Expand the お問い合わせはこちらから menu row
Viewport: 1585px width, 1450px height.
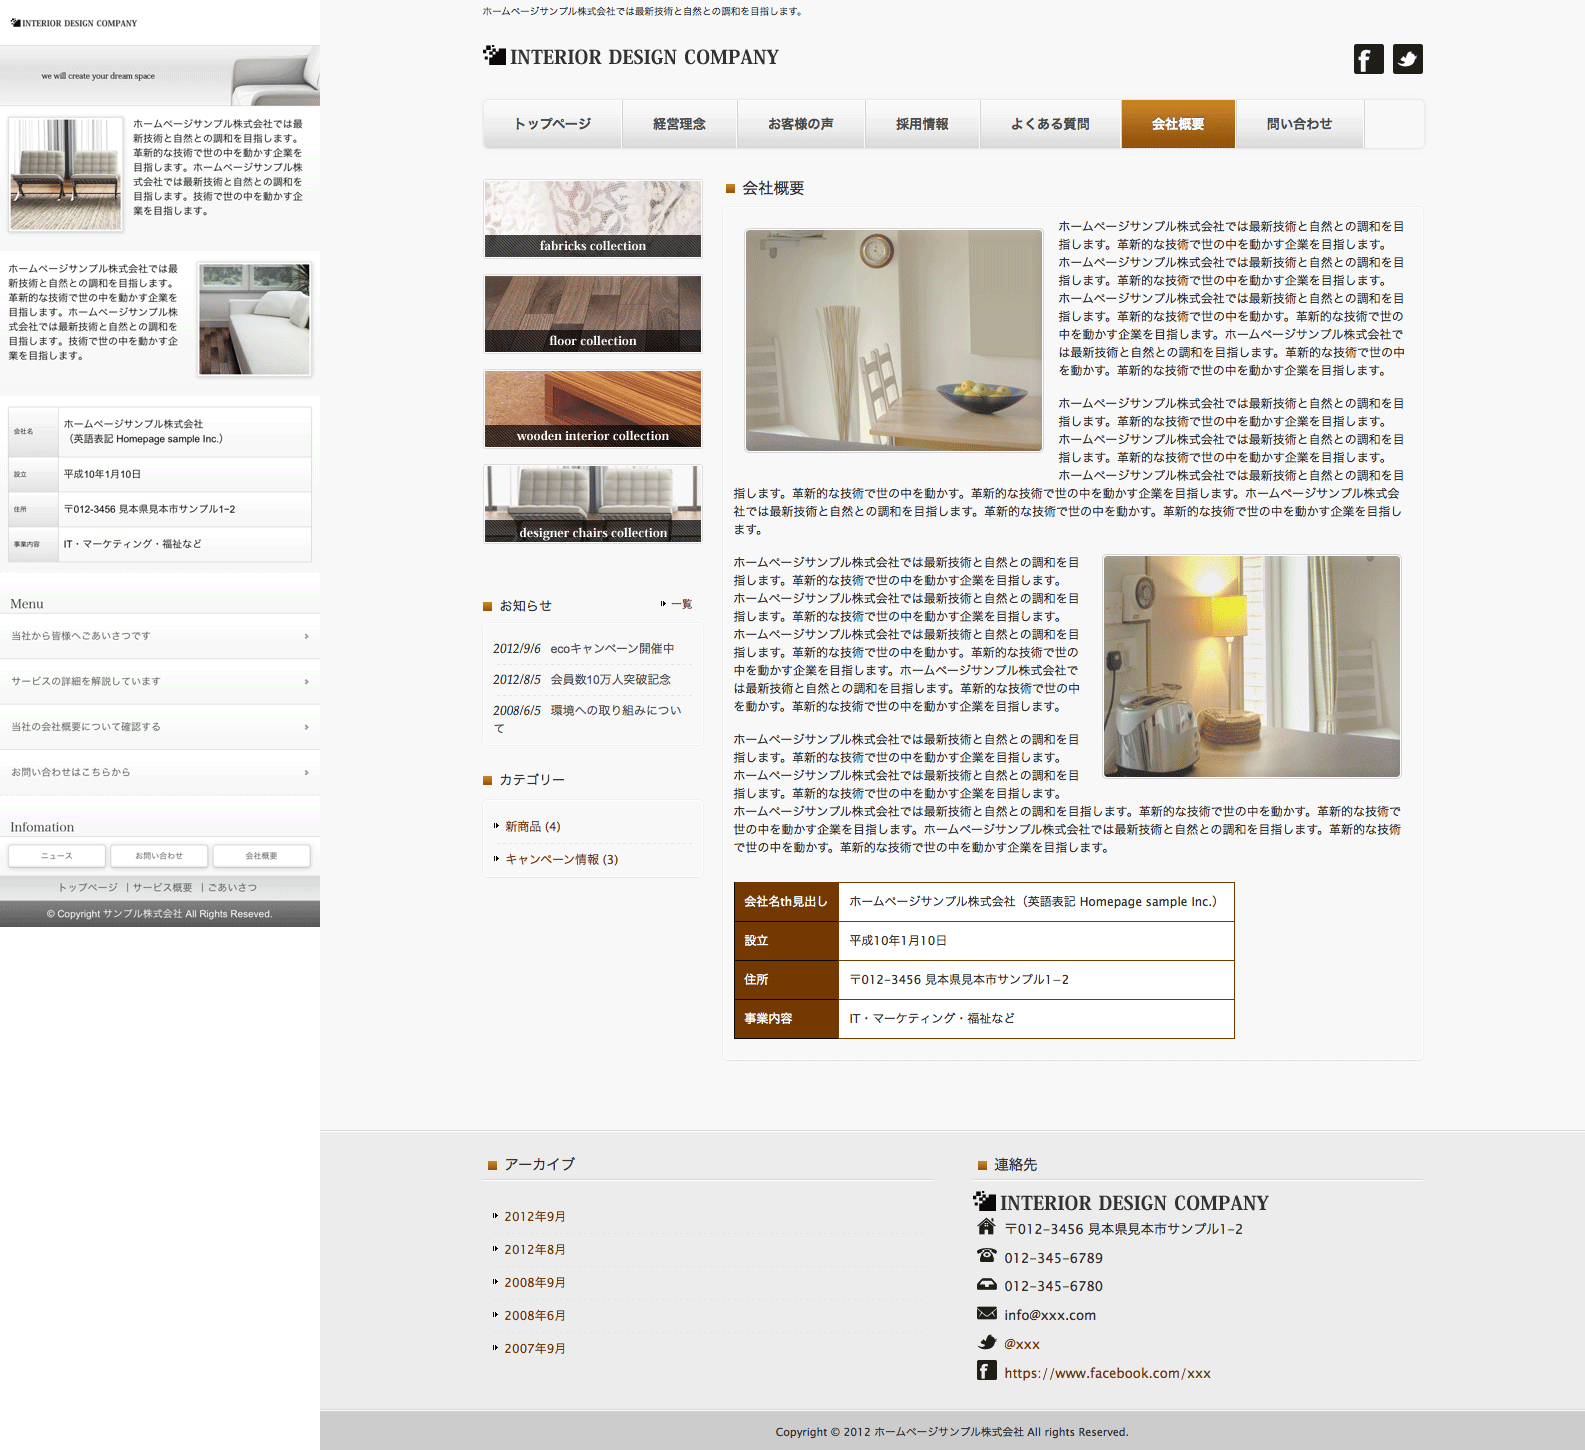[160, 772]
